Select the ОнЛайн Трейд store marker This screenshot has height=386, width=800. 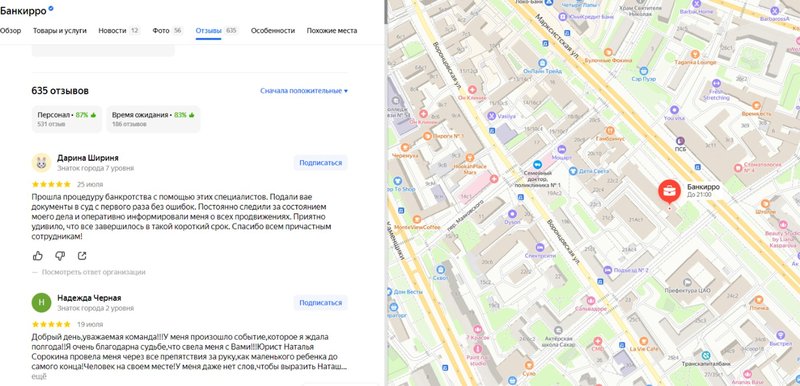[x=542, y=63]
